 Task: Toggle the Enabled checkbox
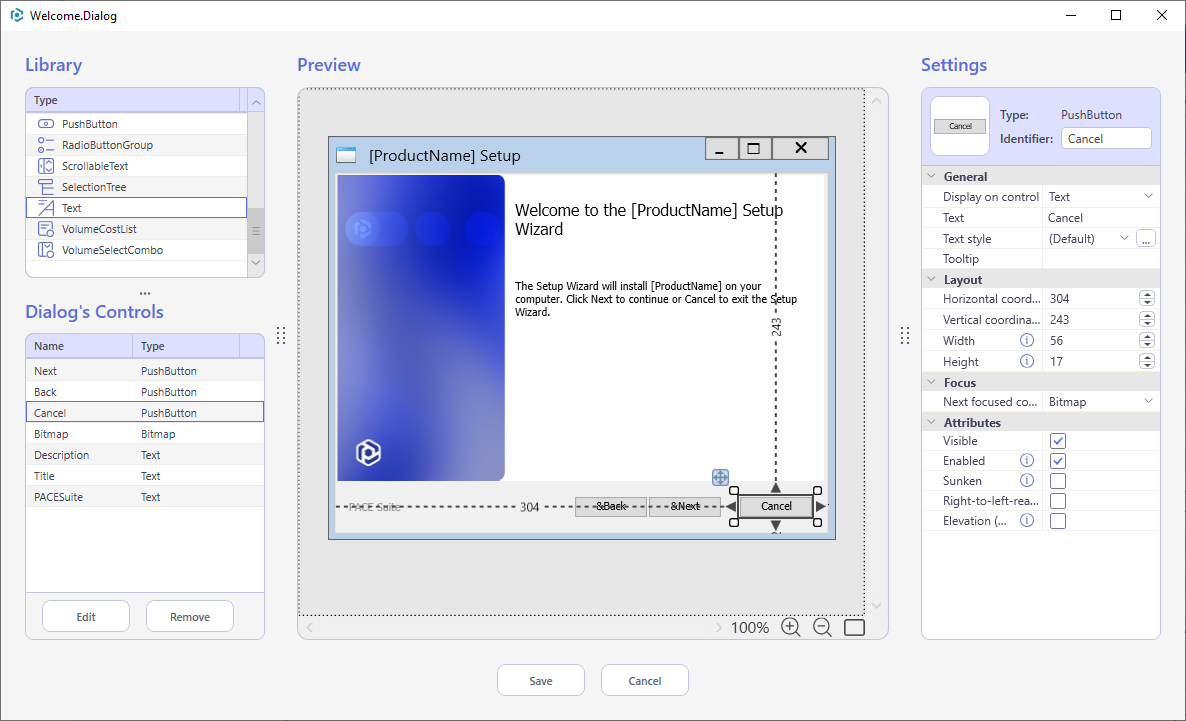1057,461
